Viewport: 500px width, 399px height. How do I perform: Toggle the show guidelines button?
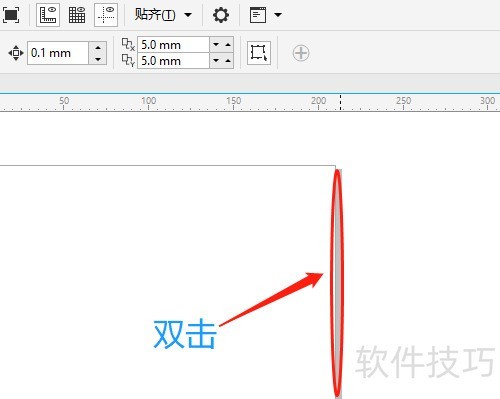pos(106,15)
